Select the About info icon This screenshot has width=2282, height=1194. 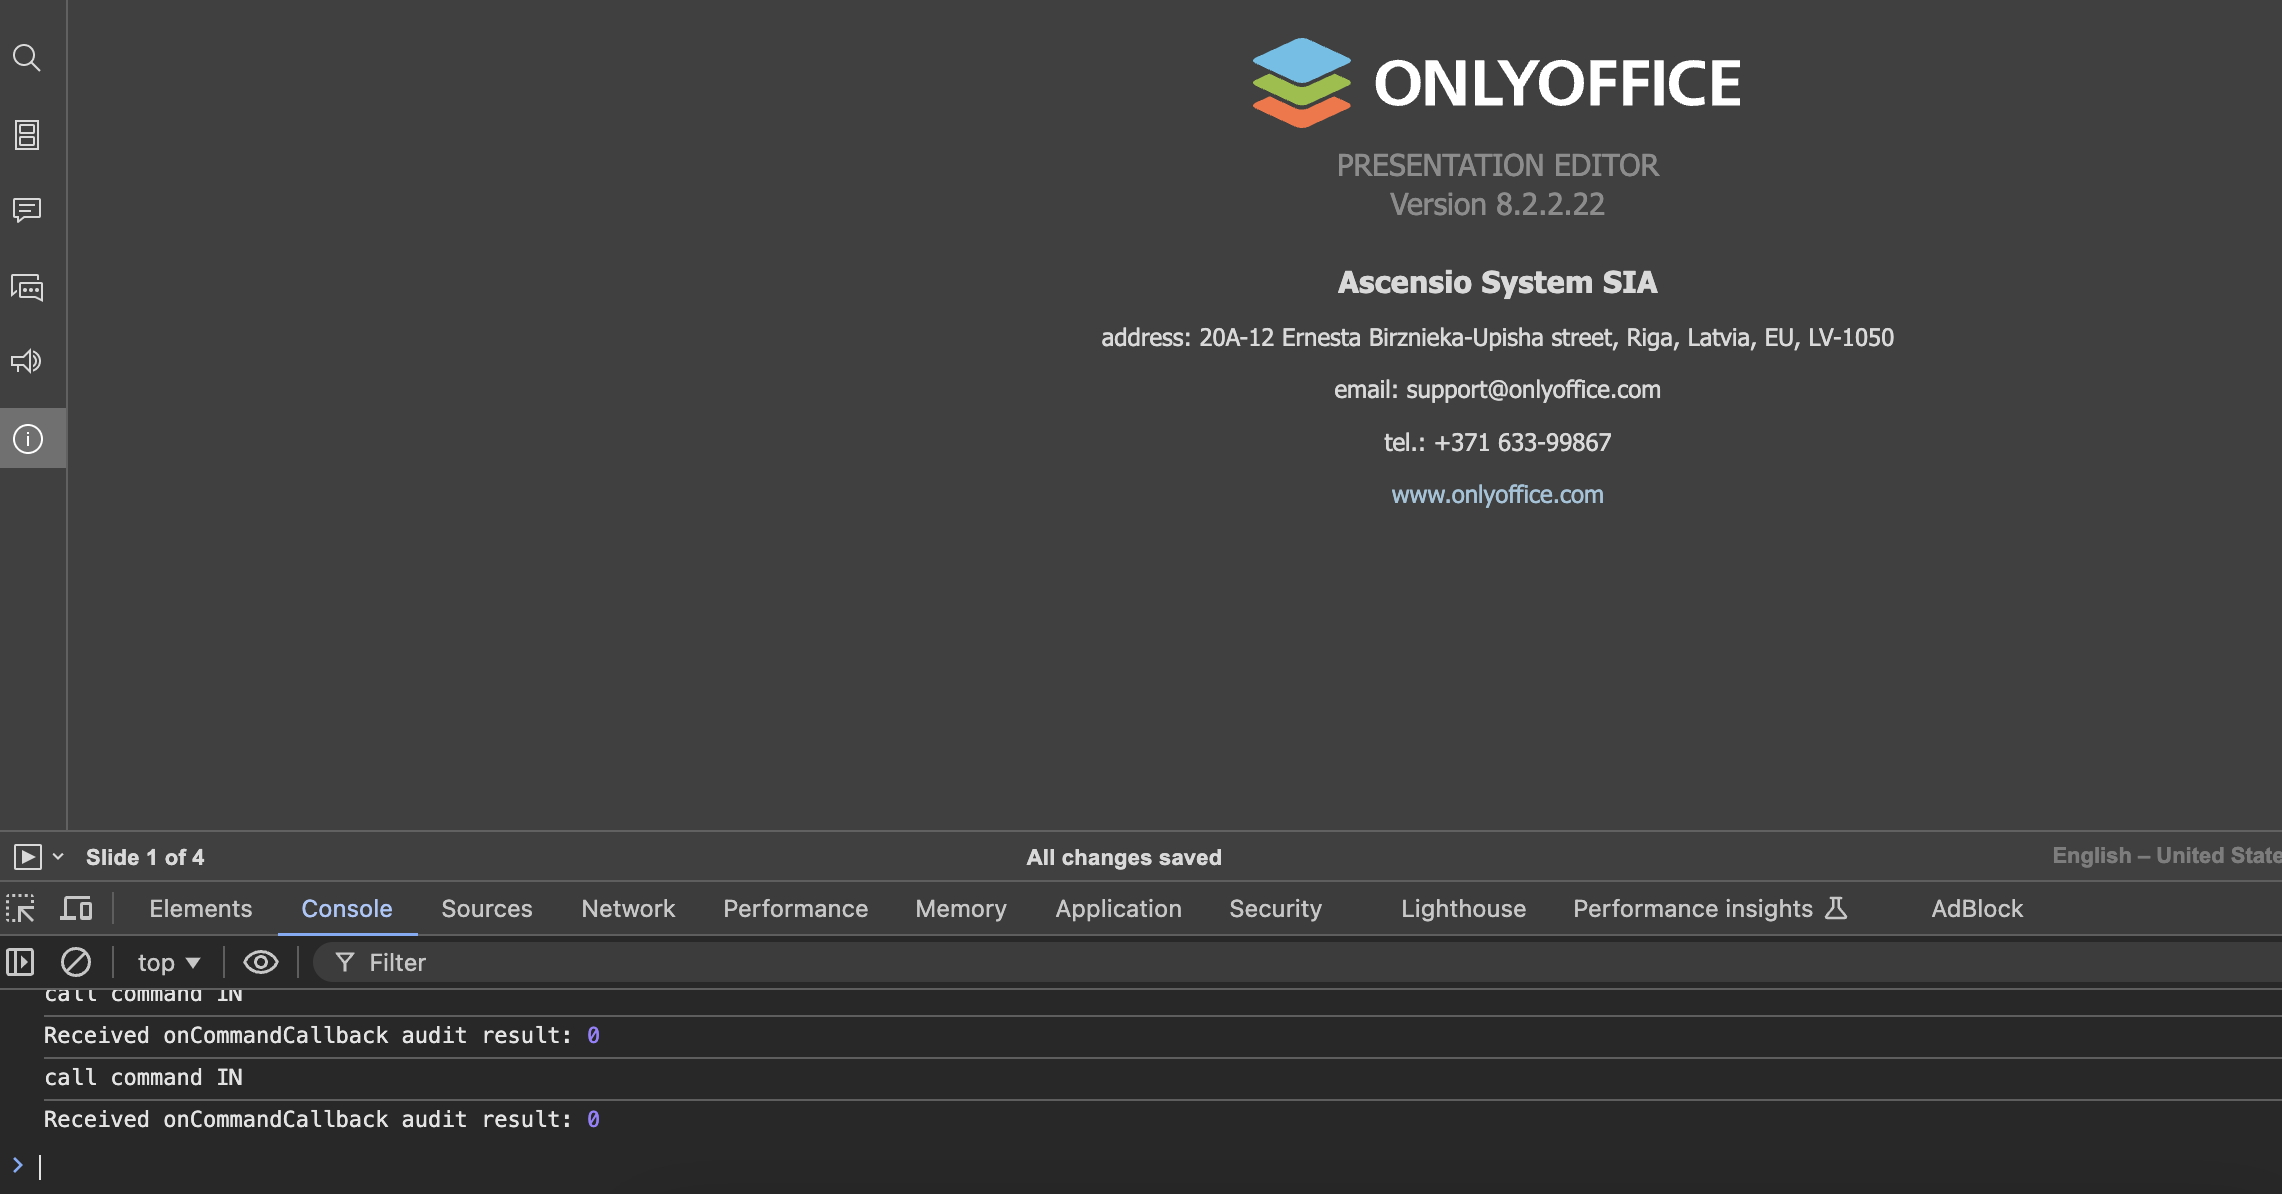coord(28,438)
